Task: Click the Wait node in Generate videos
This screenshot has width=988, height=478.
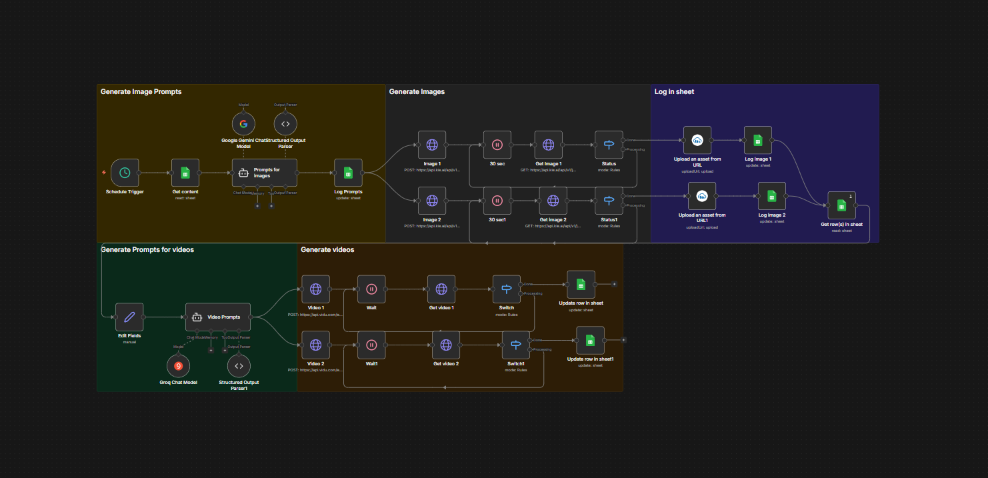Action: click(372, 289)
